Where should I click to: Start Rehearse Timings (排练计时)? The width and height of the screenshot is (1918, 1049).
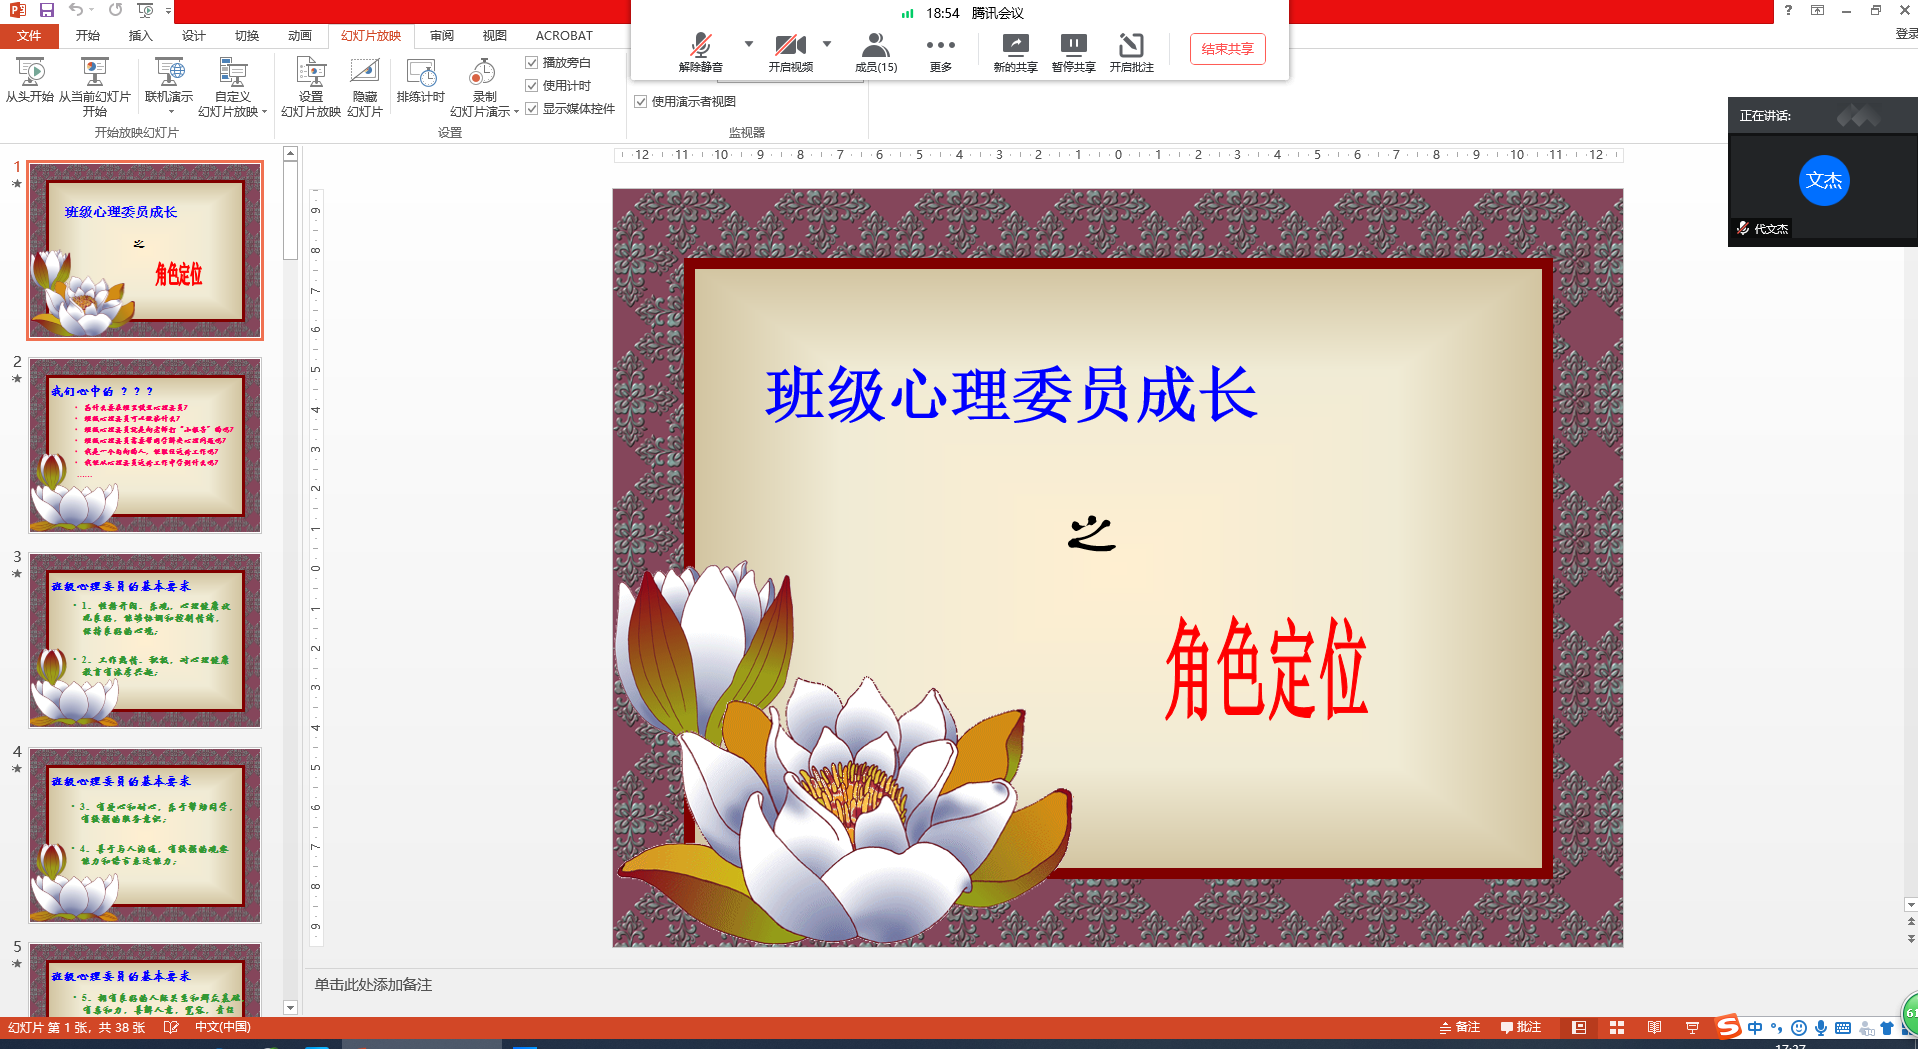coord(421,80)
